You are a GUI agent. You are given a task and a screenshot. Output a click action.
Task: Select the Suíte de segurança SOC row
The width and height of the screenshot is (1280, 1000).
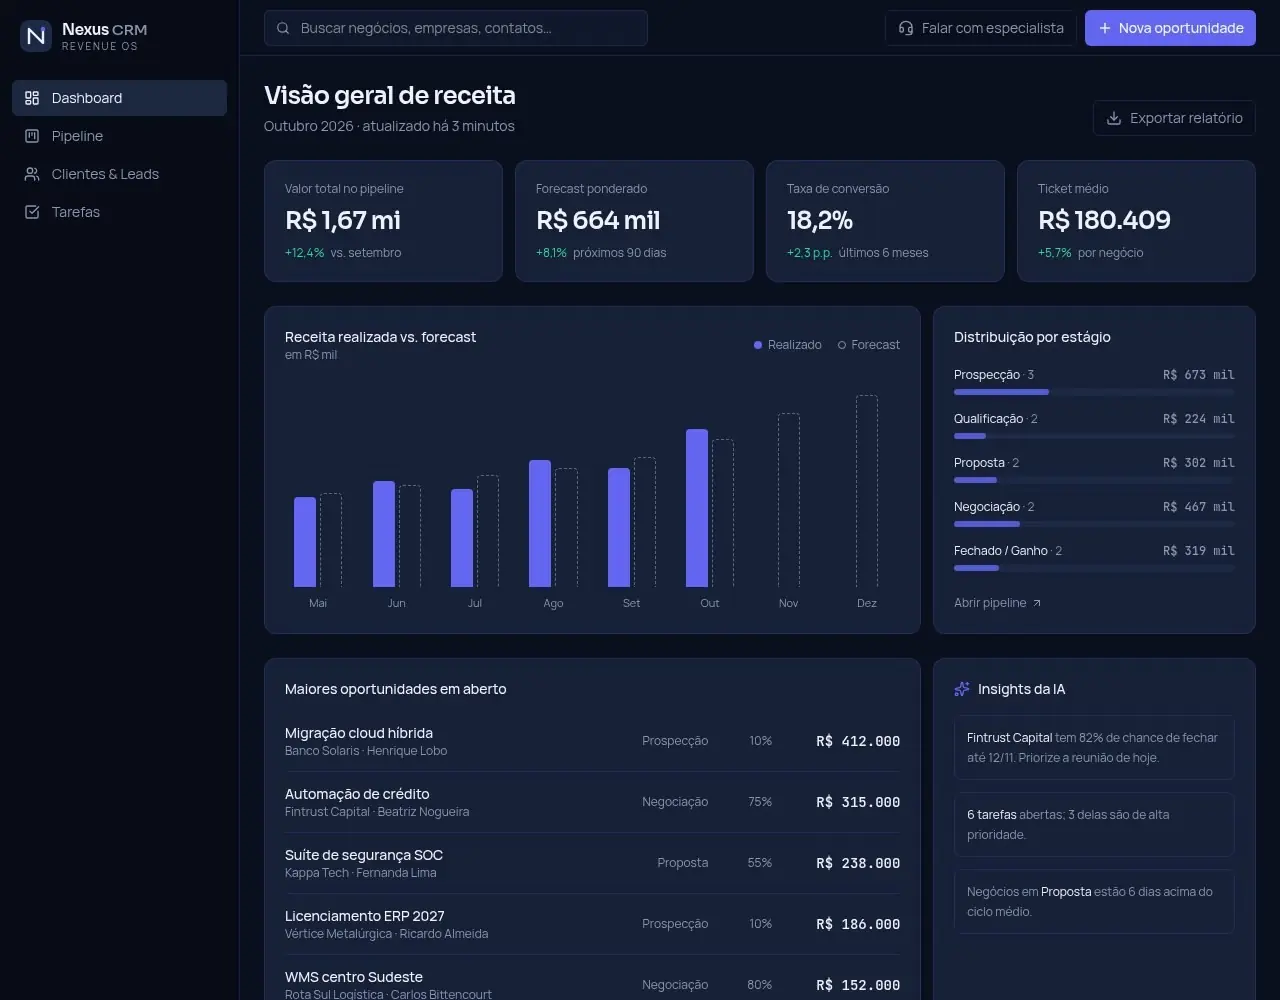[x=592, y=863]
